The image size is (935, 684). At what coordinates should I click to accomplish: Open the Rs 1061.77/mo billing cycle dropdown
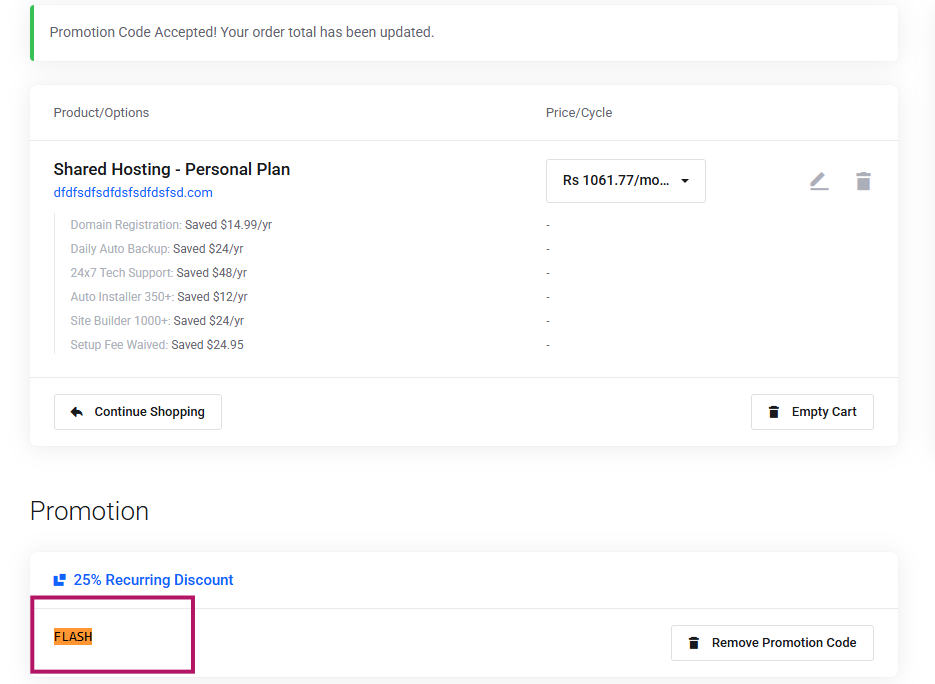point(626,181)
